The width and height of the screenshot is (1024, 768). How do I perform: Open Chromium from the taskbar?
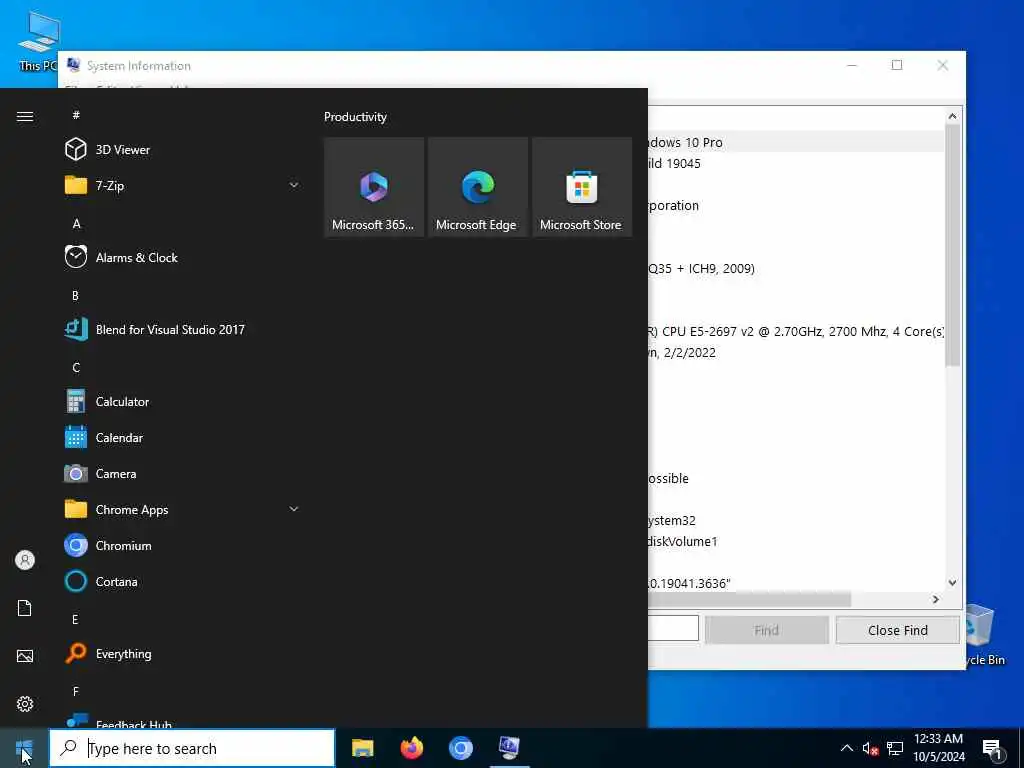(x=460, y=748)
